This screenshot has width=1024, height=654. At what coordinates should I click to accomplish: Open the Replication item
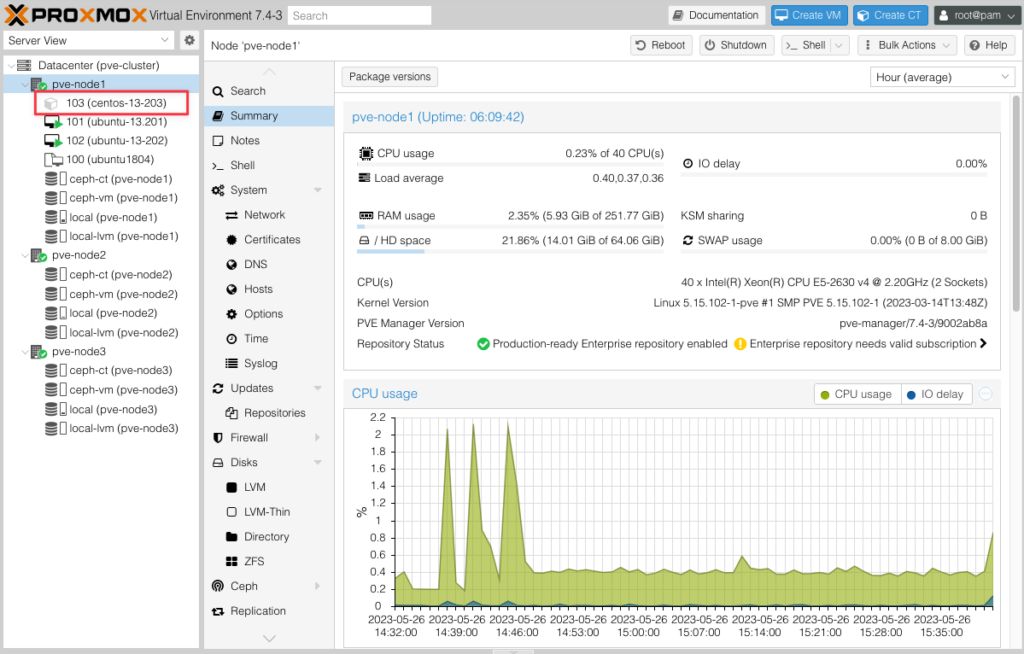268,612
